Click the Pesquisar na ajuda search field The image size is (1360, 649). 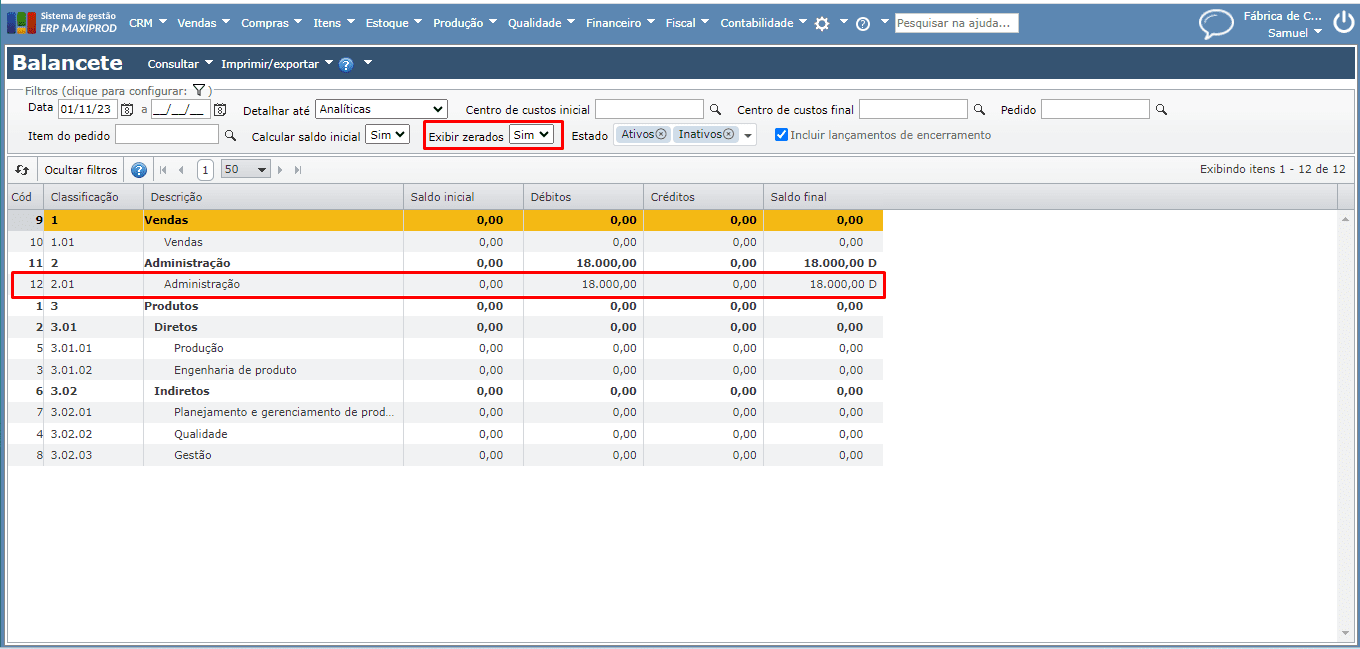[956, 23]
